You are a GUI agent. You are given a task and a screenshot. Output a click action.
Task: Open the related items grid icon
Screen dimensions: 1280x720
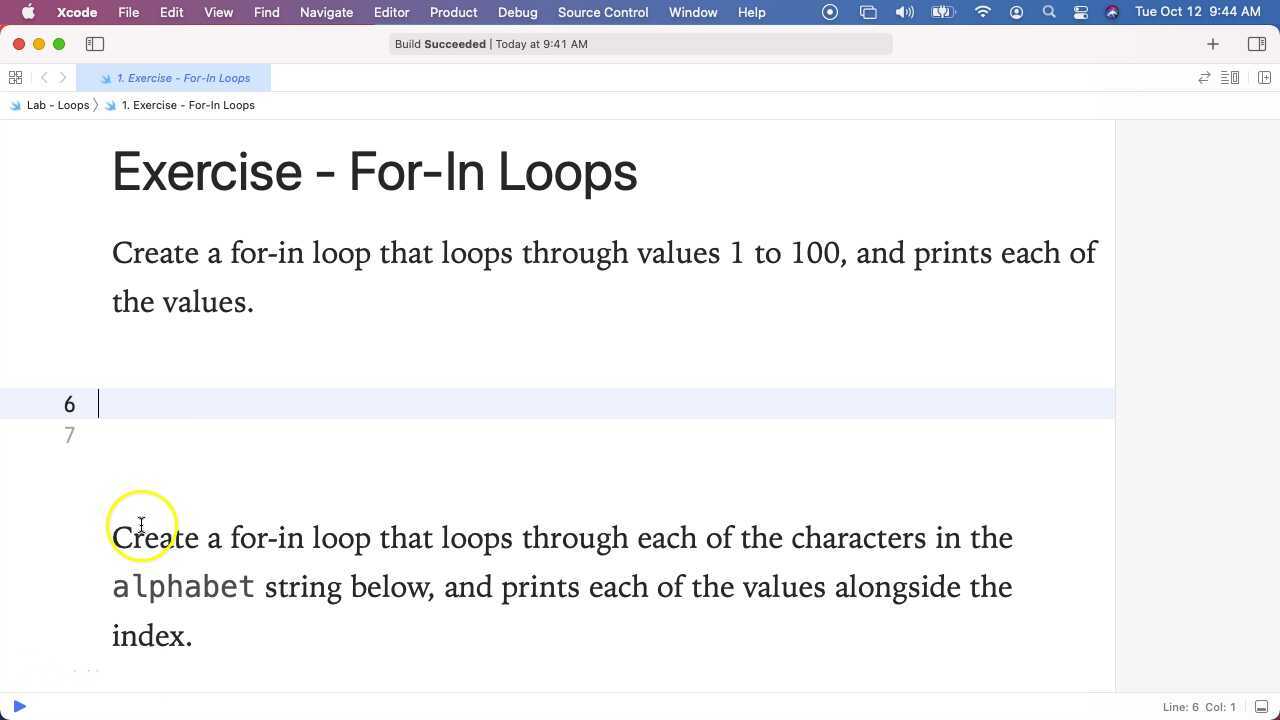click(15, 77)
